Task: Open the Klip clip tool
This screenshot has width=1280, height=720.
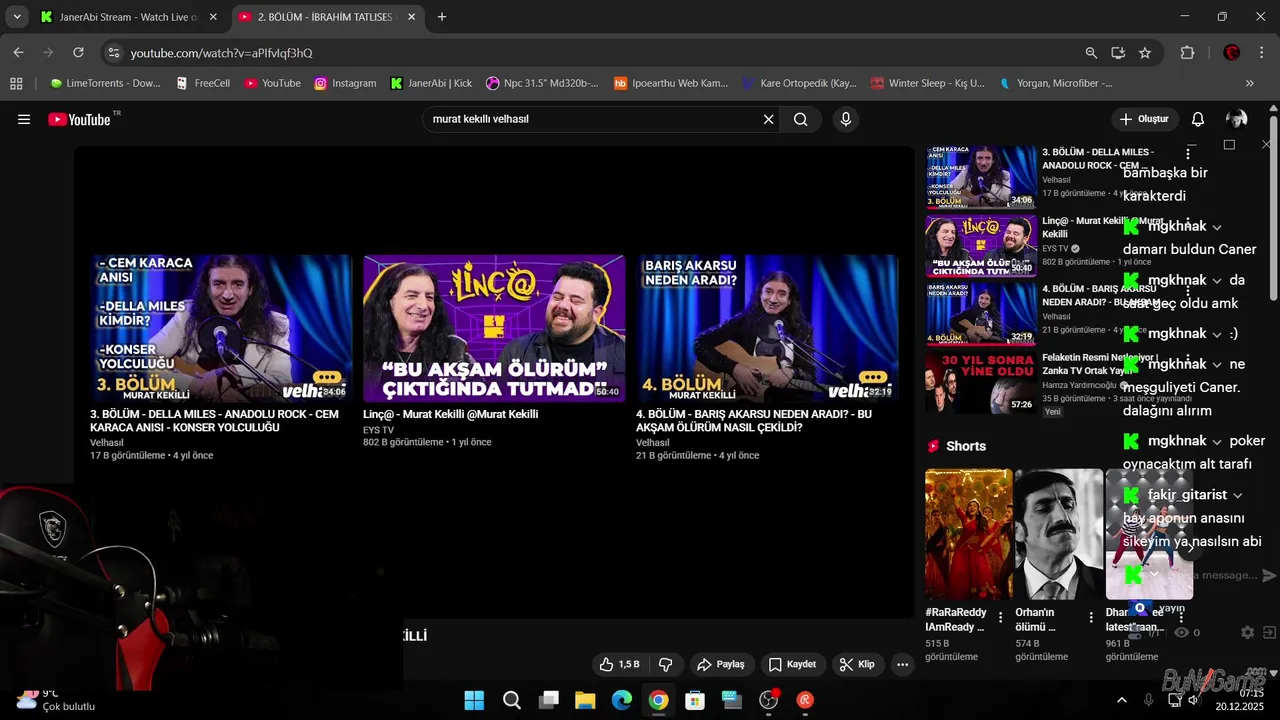Action: pyautogui.click(x=857, y=664)
